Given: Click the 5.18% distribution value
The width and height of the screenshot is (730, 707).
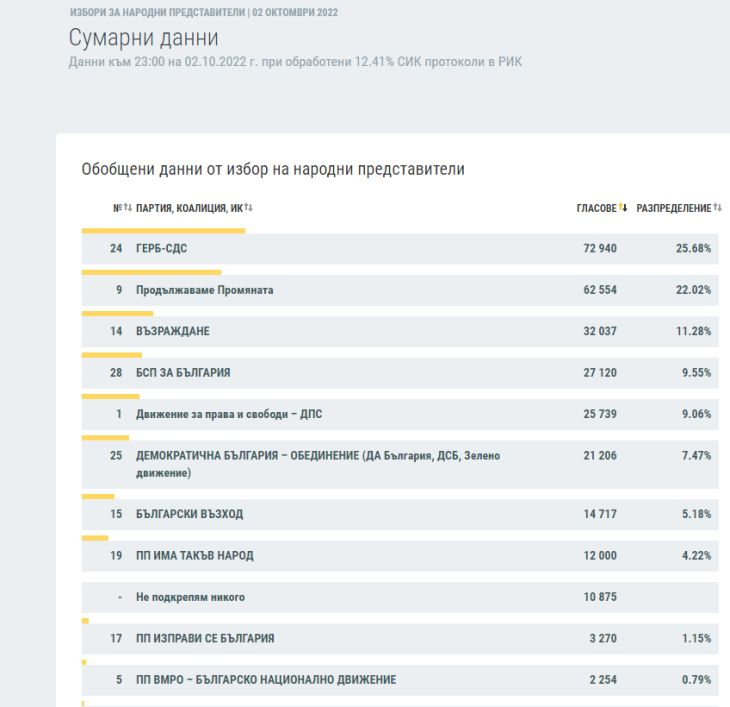Looking at the screenshot, I should pos(696,514).
